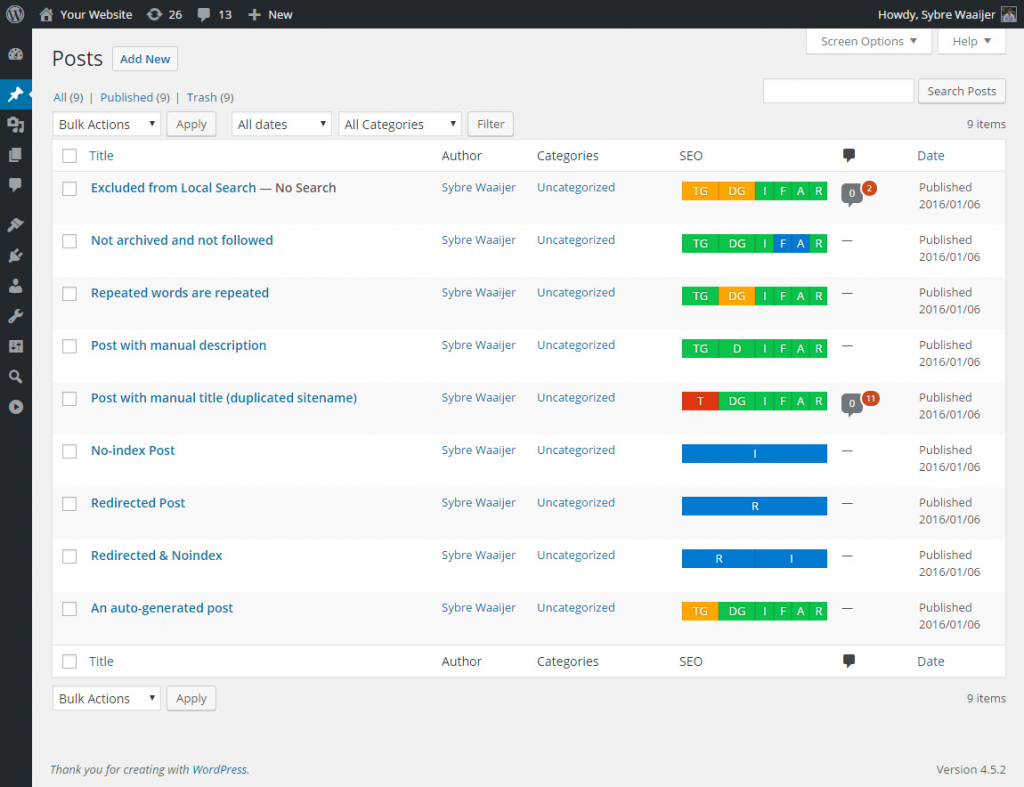Viewport: 1024px width, 787px height.
Task: Open the Media library sidebar icon
Action: [x=15, y=124]
